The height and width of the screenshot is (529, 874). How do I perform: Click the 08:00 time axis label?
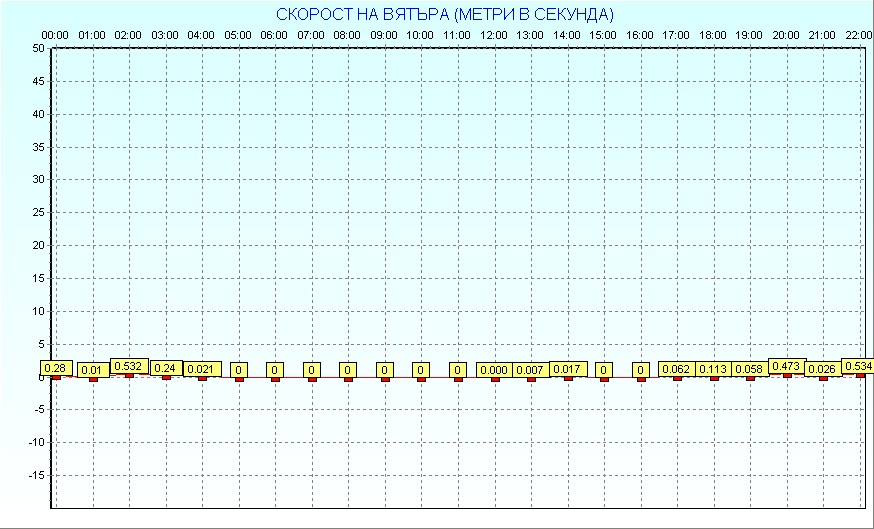point(347,35)
